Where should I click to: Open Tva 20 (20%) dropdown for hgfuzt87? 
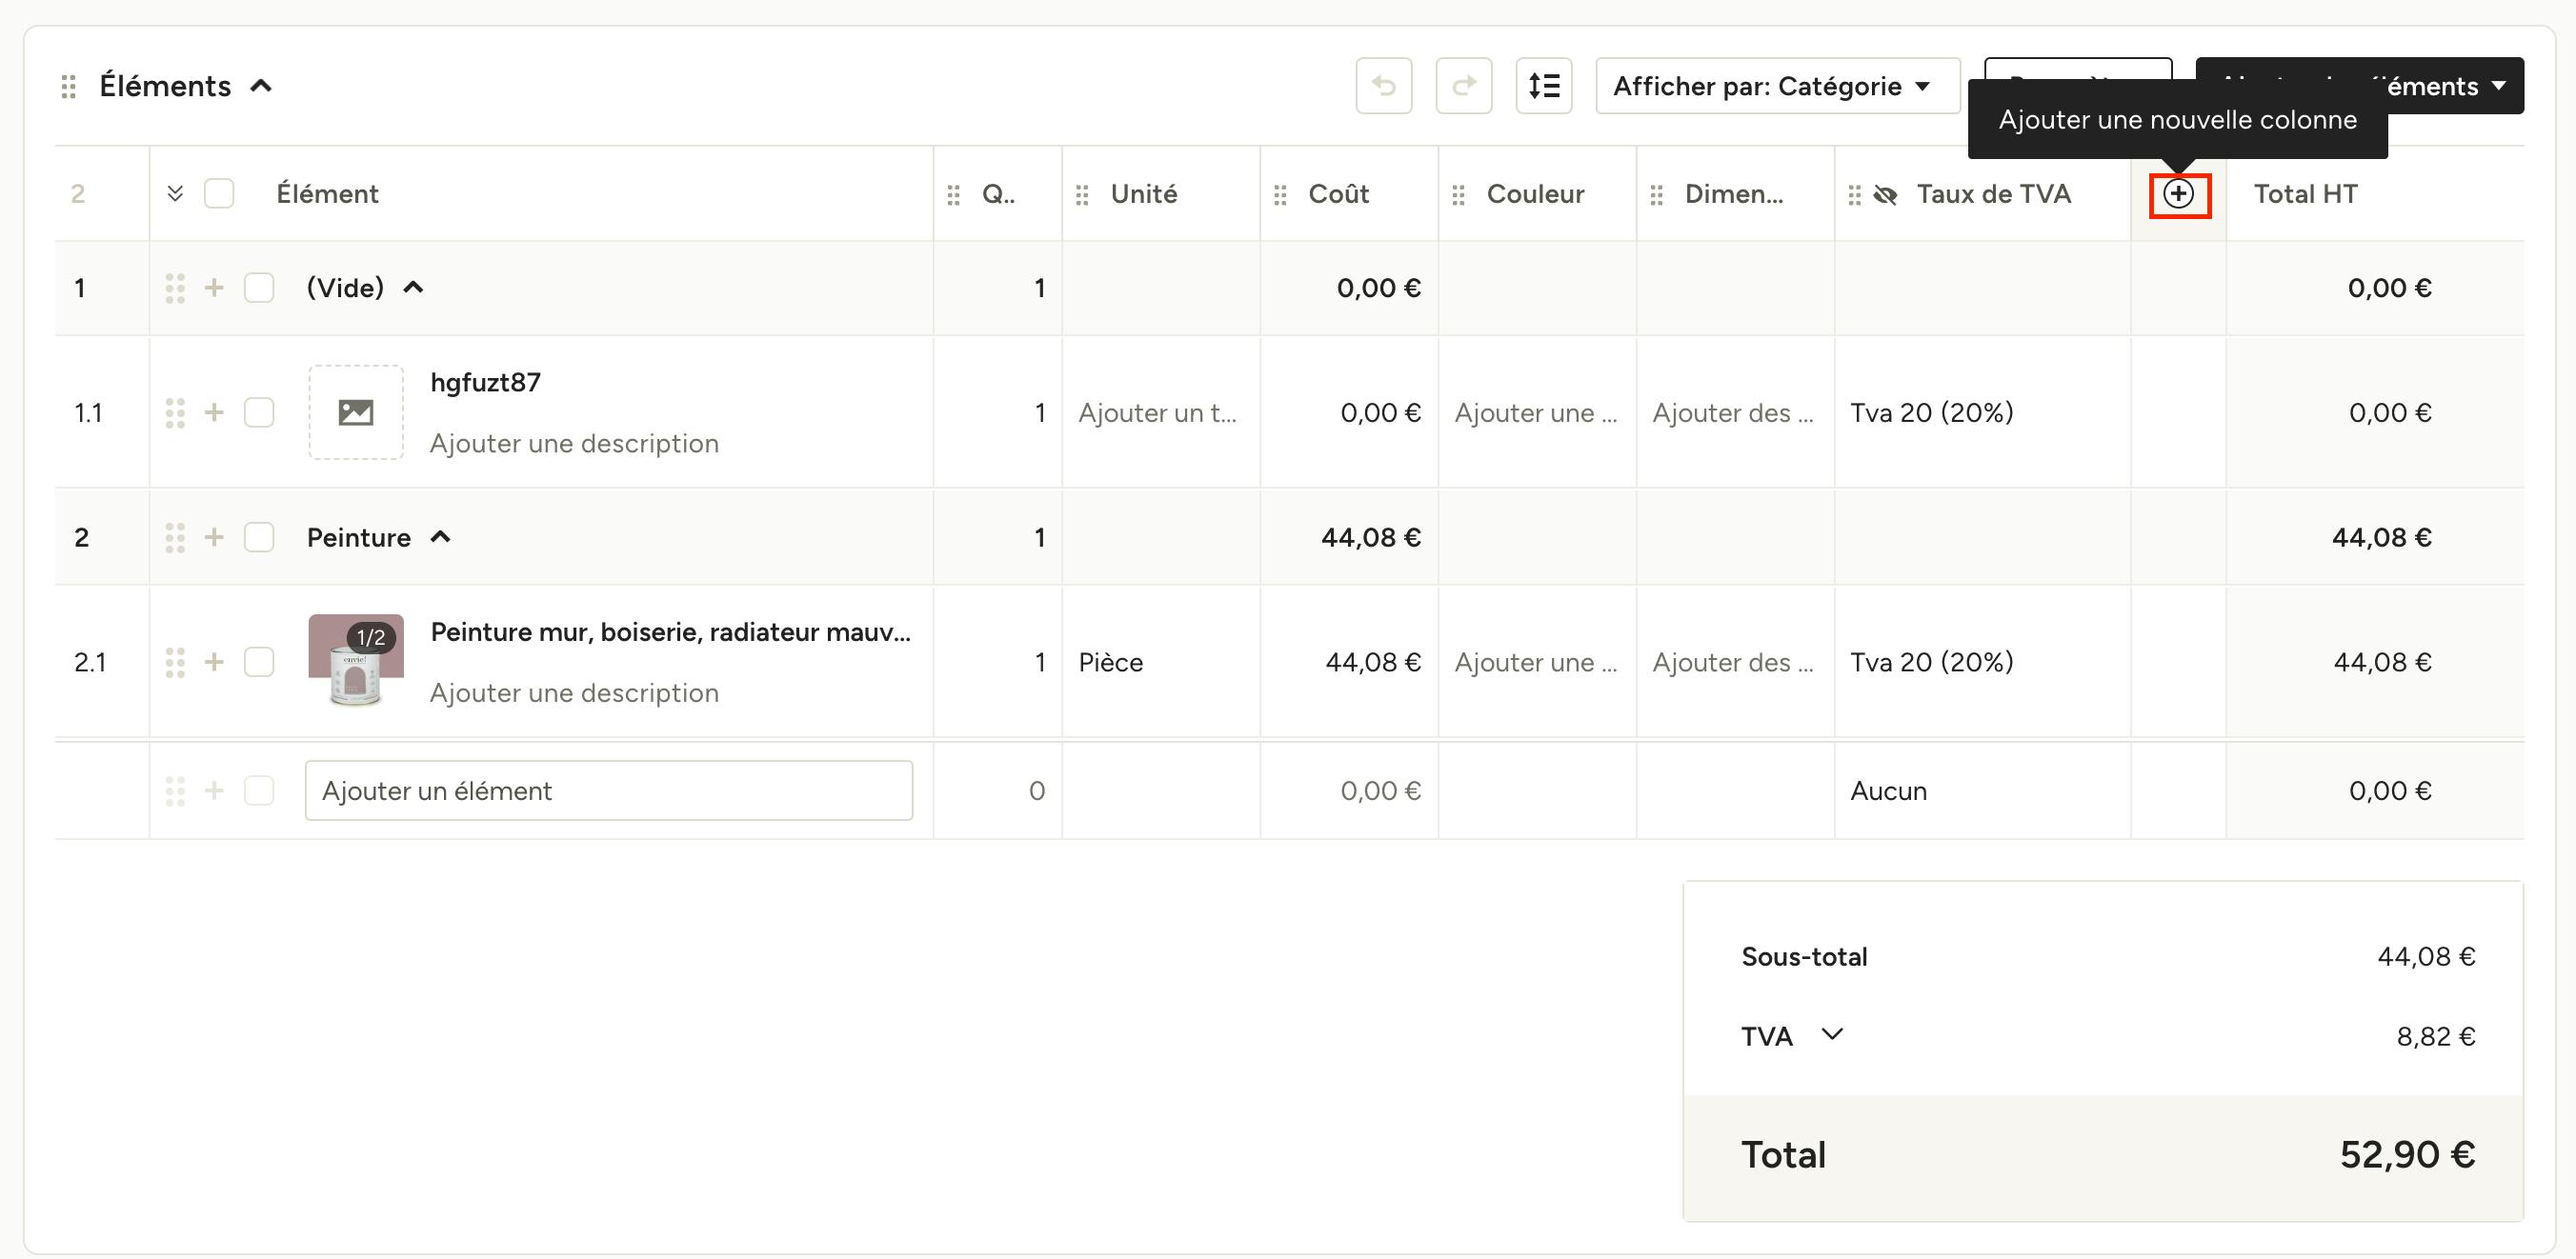tap(1982, 412)
